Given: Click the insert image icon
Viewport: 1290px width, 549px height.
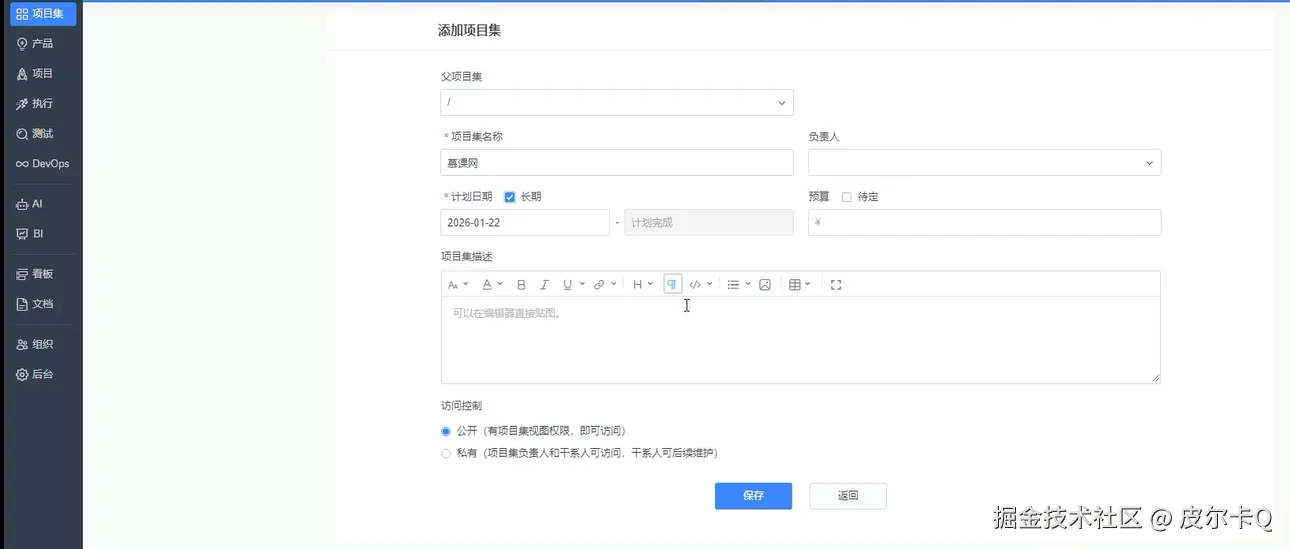Looking at the screenshot, I should 765,285.
